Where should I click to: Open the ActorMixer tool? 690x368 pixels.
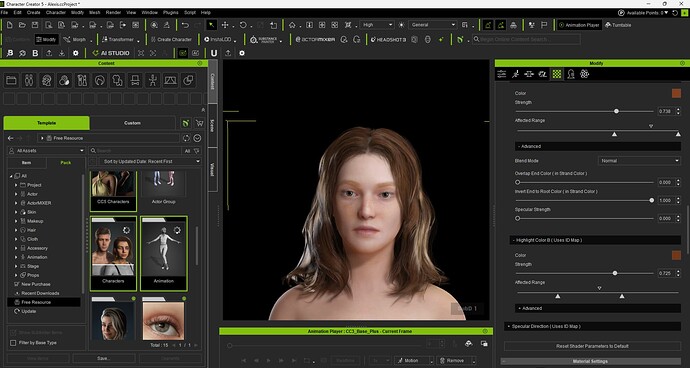(315, 39)
